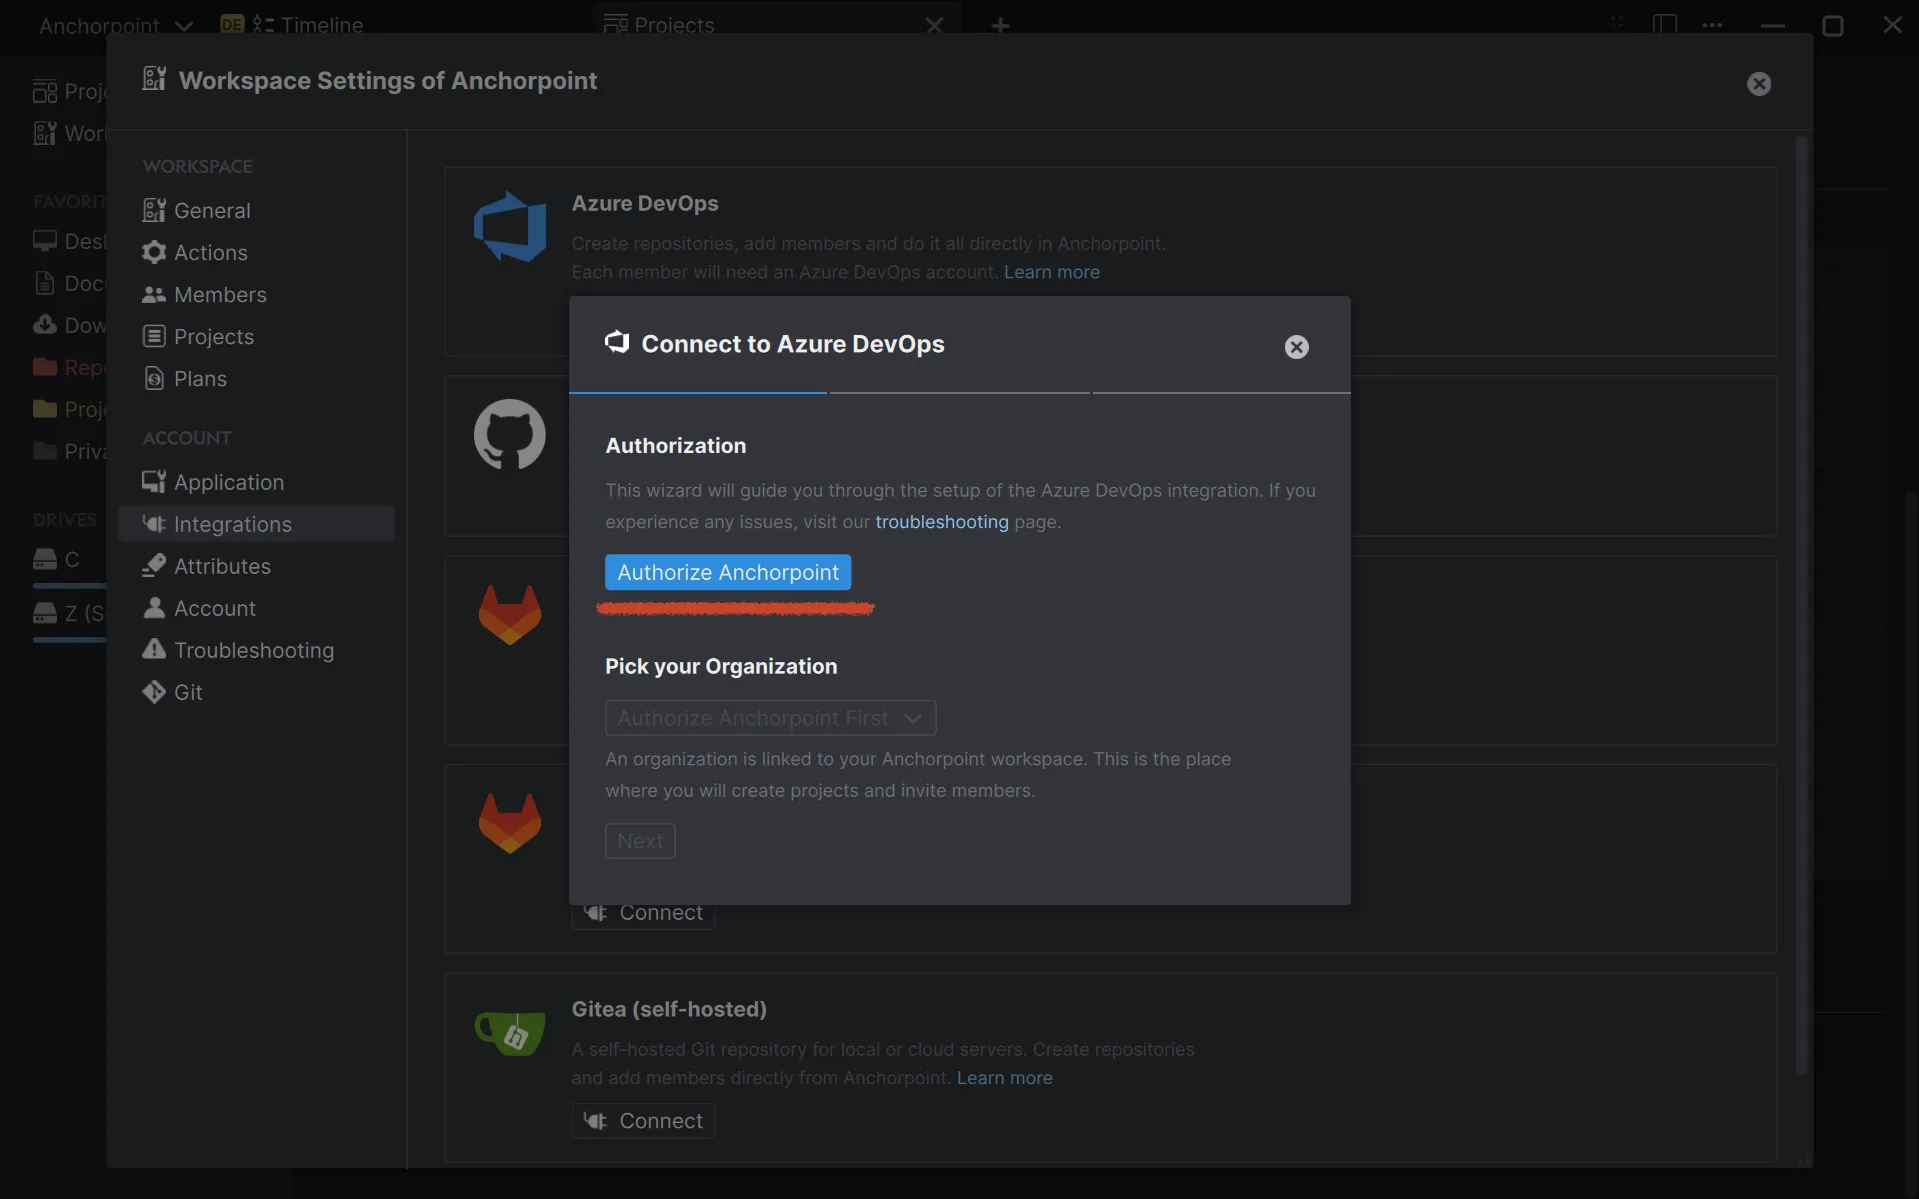Viewport: 1919px width, 1199px height.
Task: Open Actions settings page
Action: tap(256, 252)
